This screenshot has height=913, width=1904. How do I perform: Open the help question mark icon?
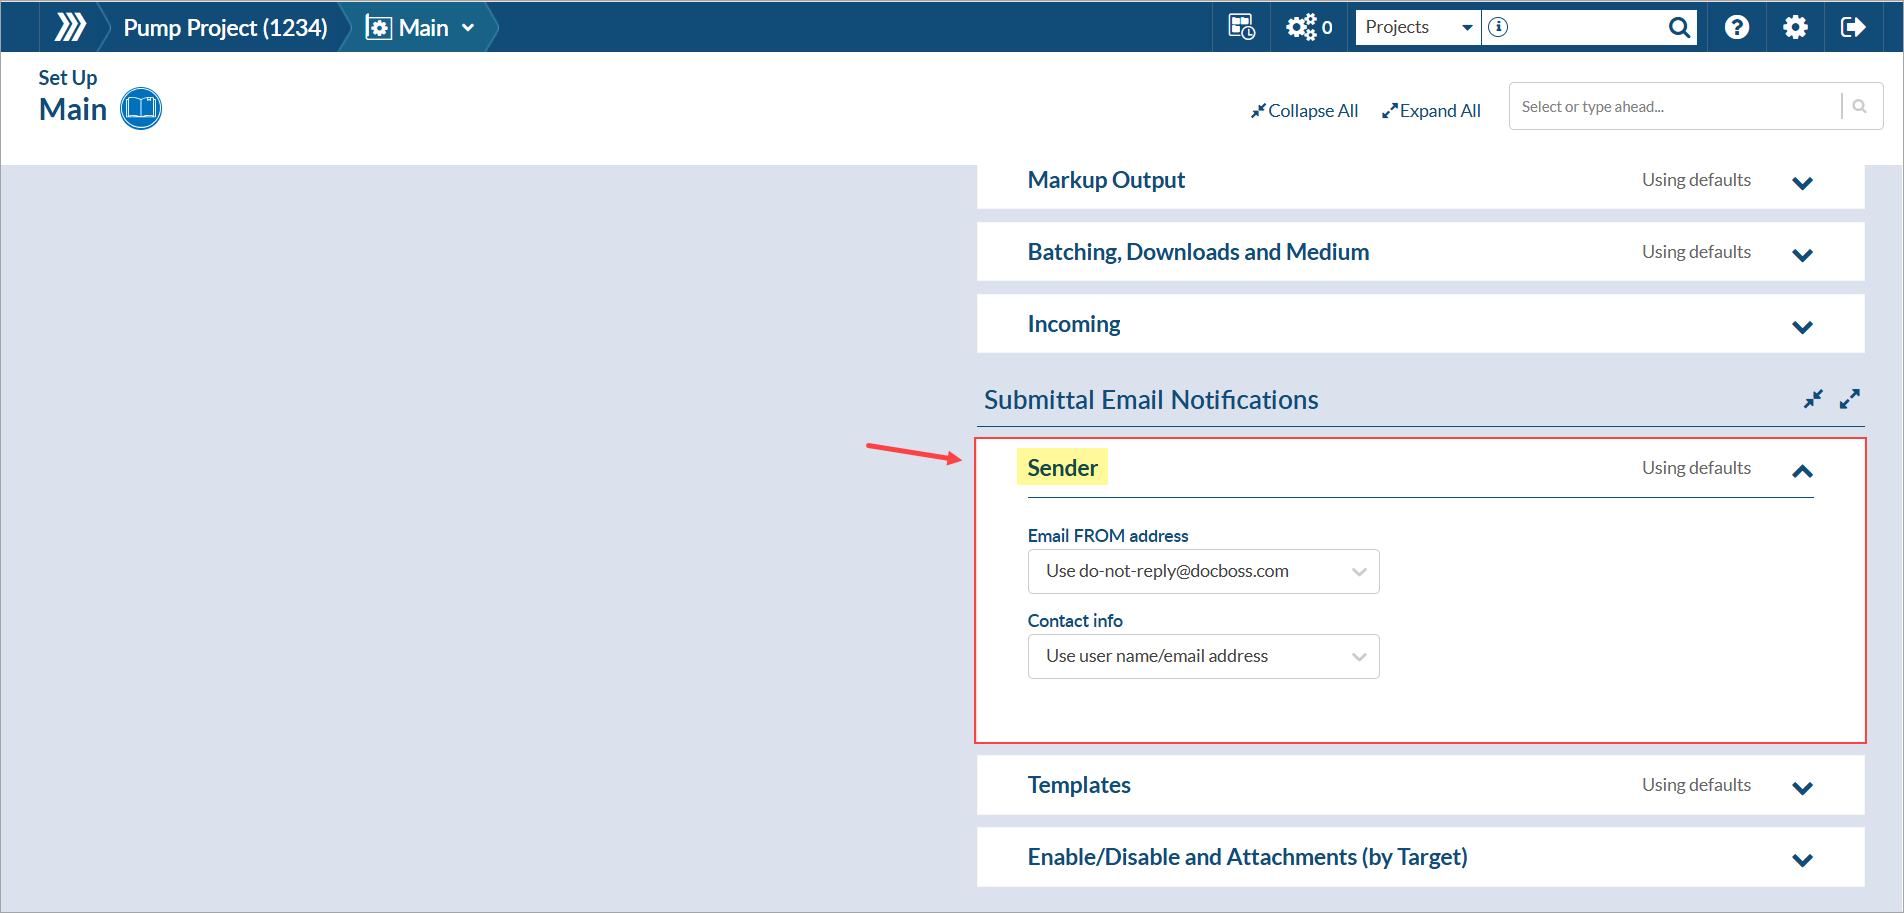(1737, 27)
